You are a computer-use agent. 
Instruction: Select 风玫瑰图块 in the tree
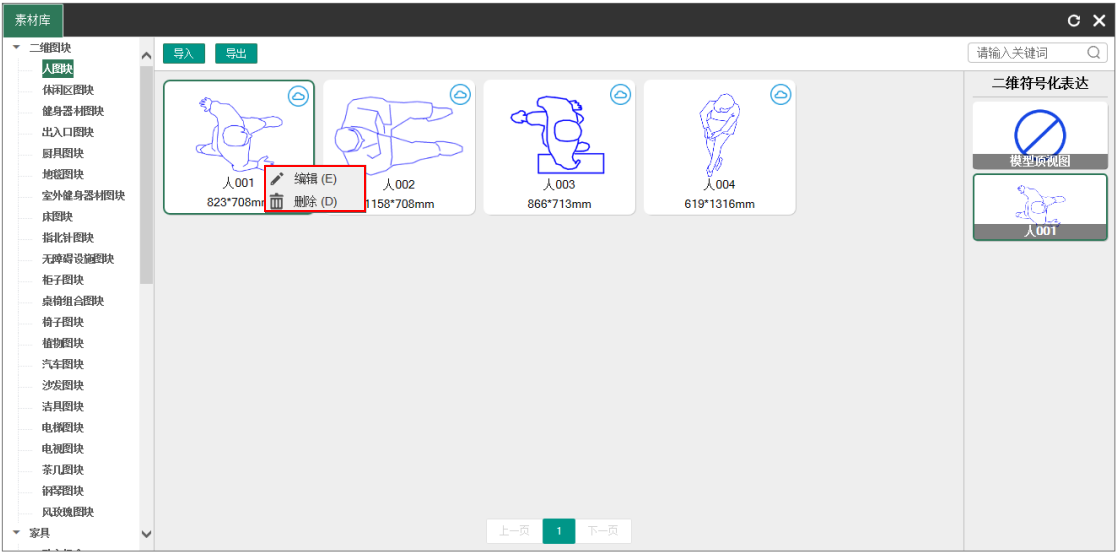[x=68, y=512]
